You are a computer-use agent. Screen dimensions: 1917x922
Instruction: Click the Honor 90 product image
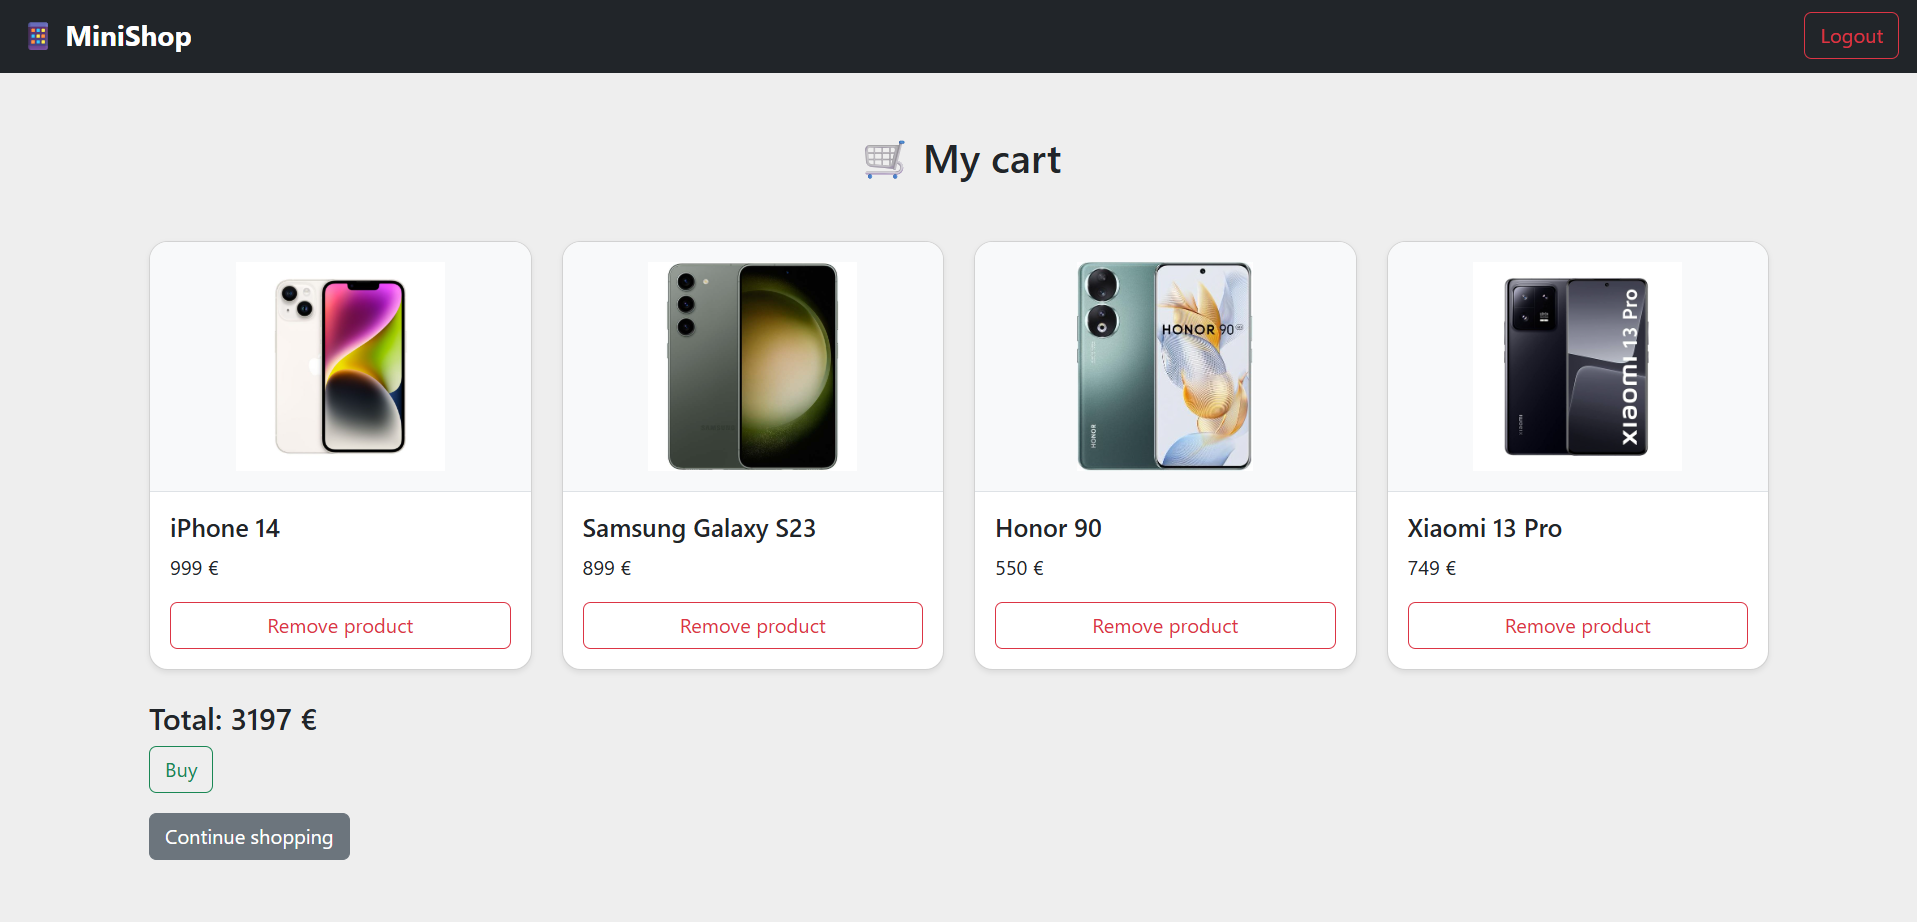coord(1165,366)
